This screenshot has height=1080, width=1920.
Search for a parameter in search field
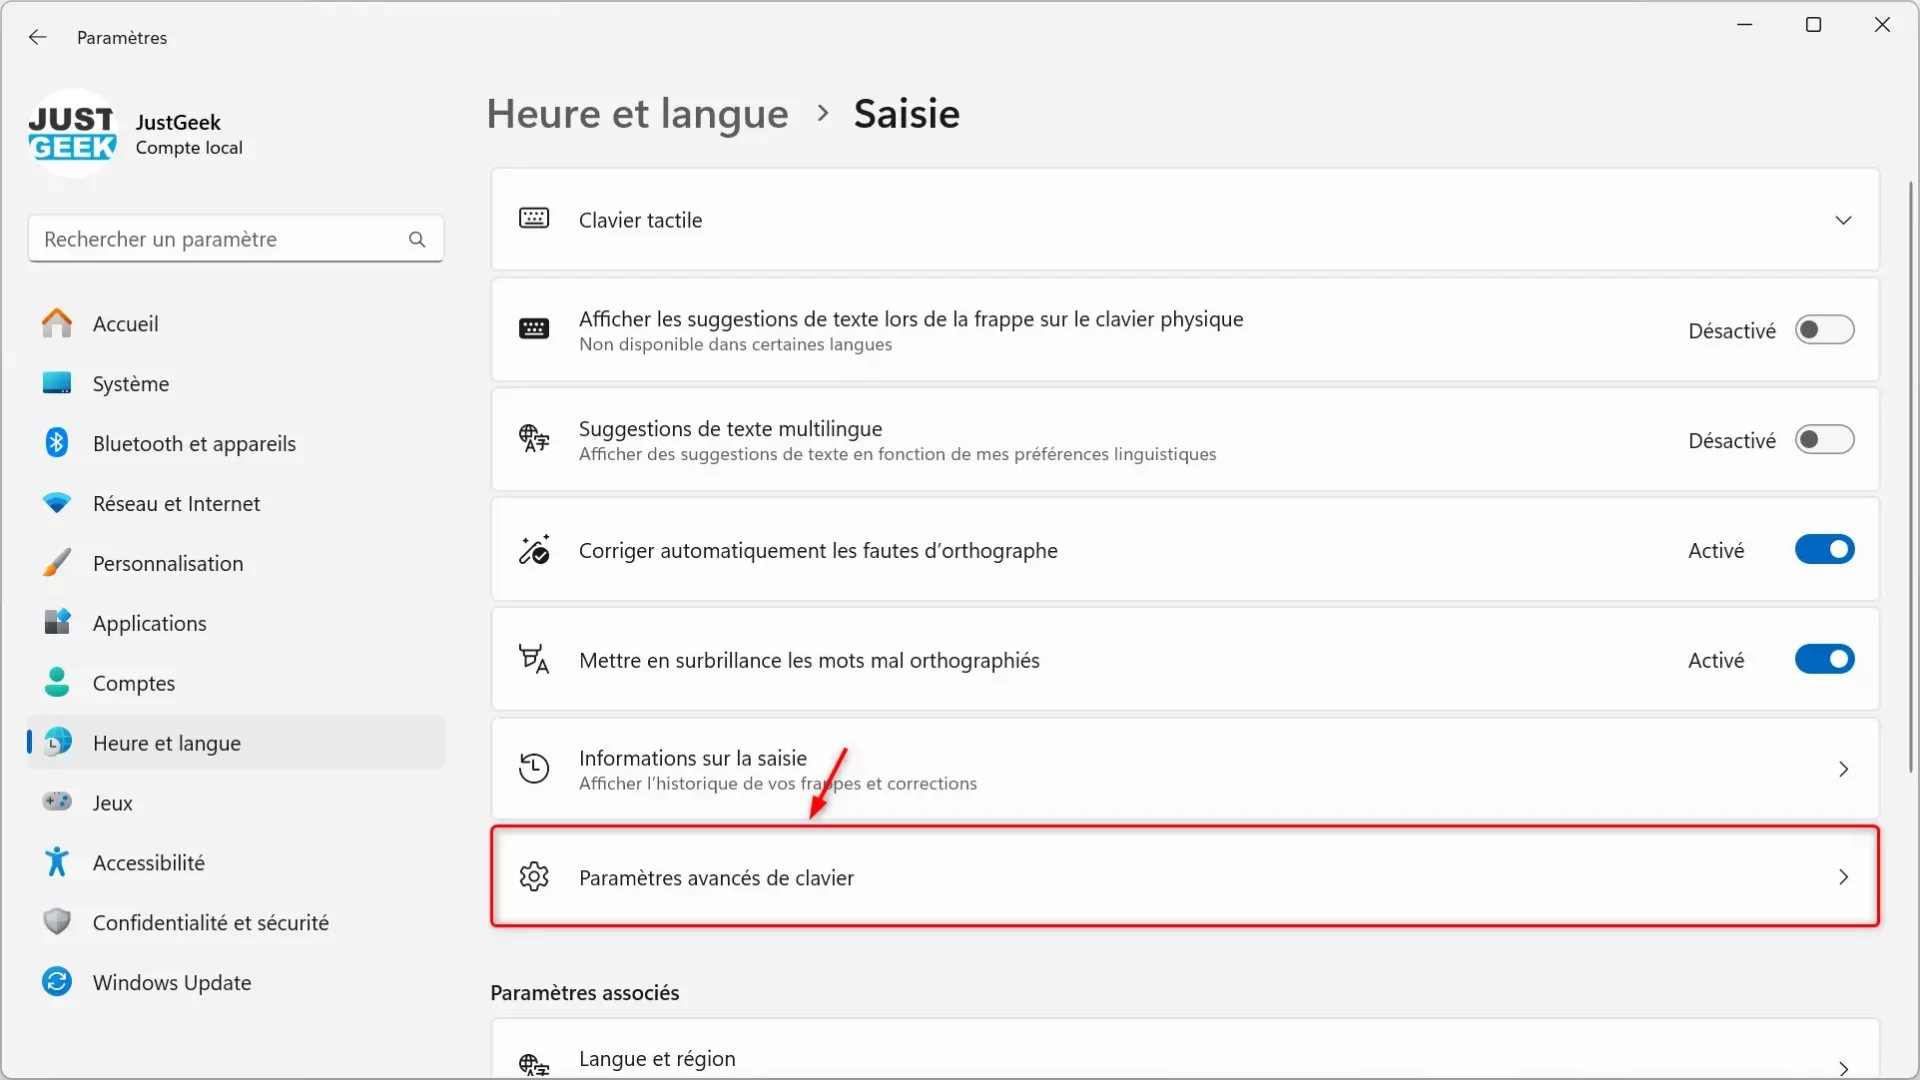233,237
